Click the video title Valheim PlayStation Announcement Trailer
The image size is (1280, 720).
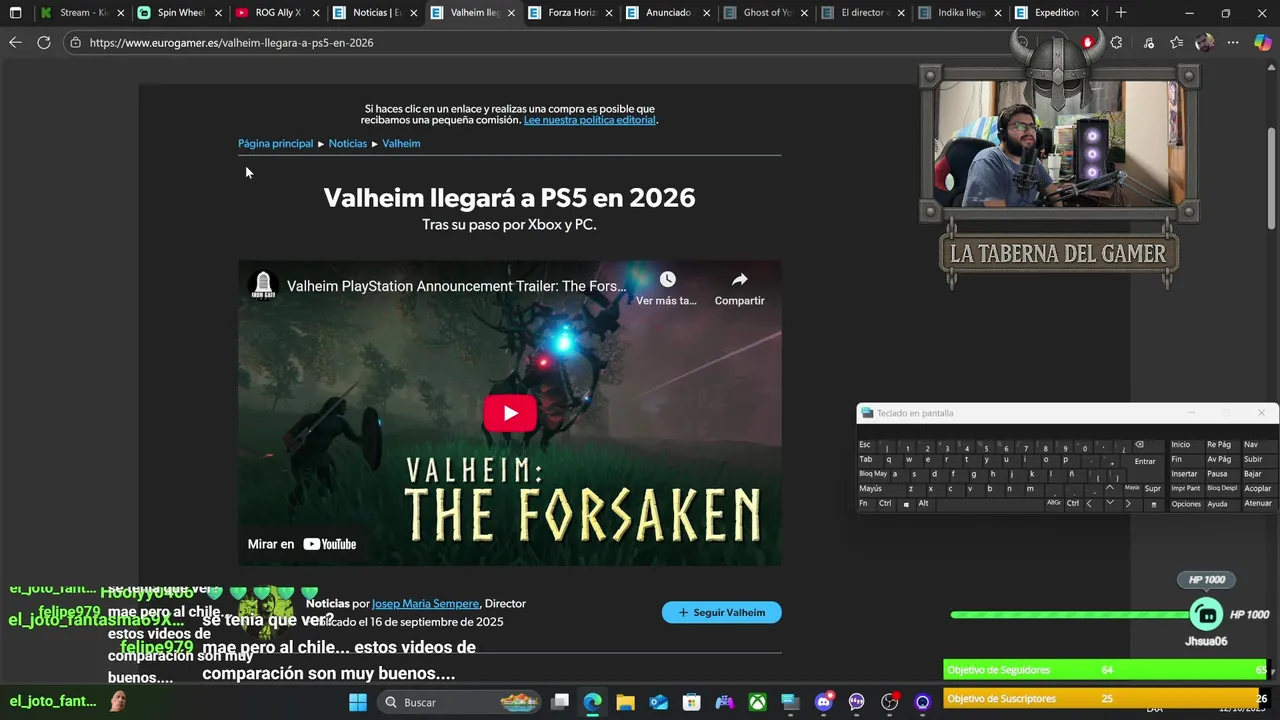(x=457, y=286)
